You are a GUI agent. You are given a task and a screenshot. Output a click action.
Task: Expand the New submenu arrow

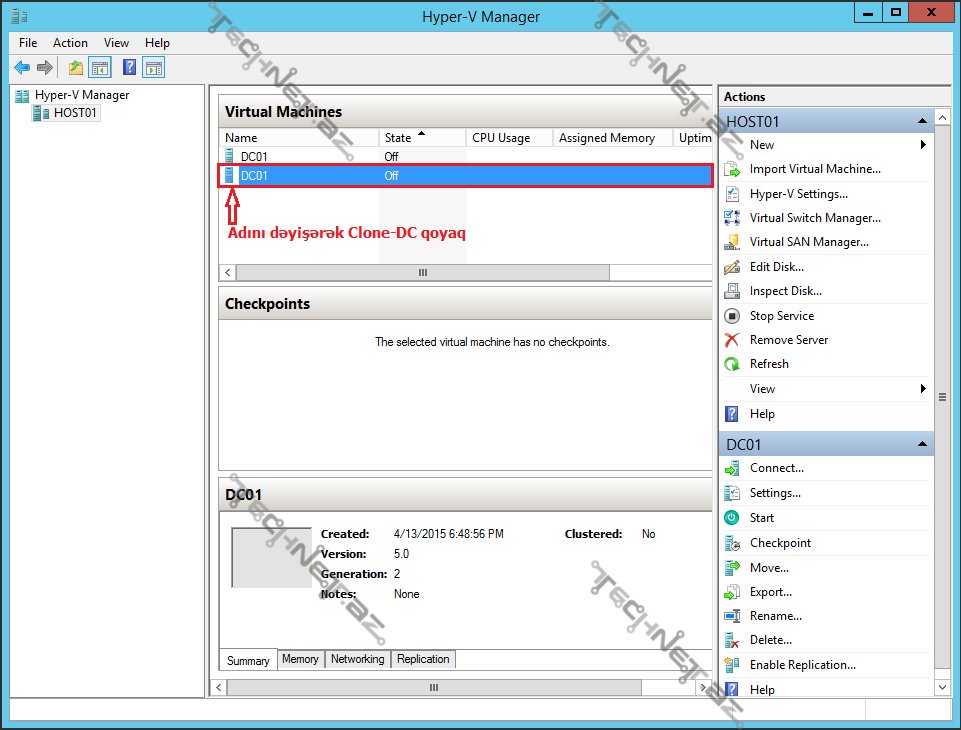(x=921, y=144)
